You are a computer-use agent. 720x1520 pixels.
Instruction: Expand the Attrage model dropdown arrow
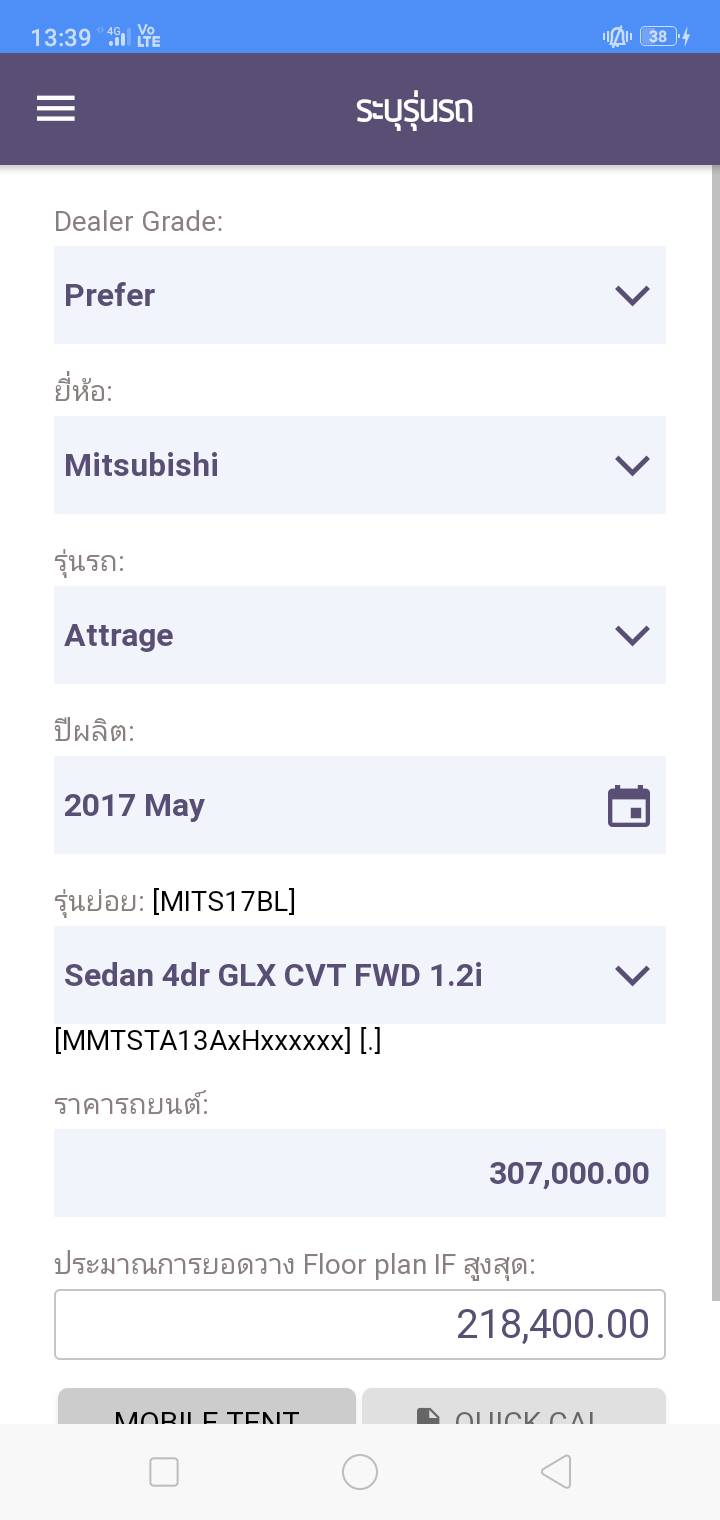632,635
